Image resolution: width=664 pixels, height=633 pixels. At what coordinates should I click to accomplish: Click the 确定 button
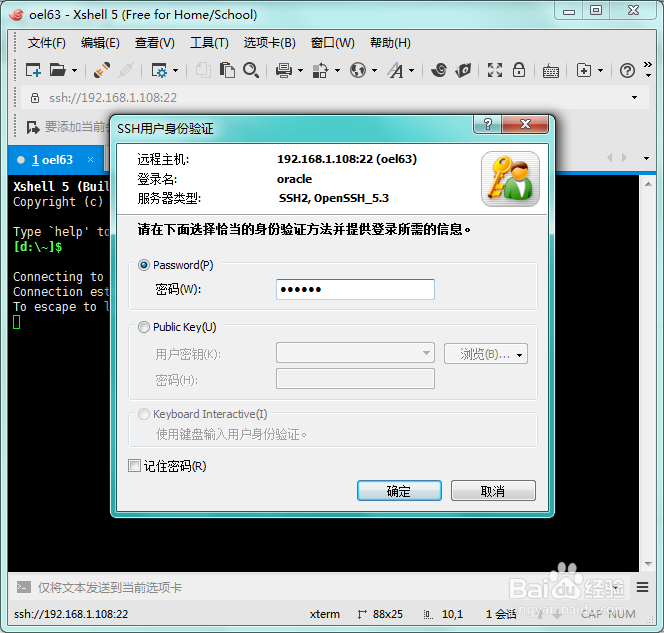coord(399,491)
